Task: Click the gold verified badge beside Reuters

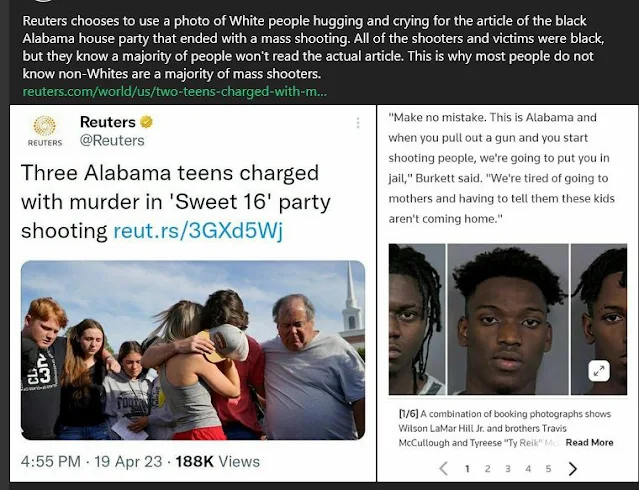Action: click(146, 122)
